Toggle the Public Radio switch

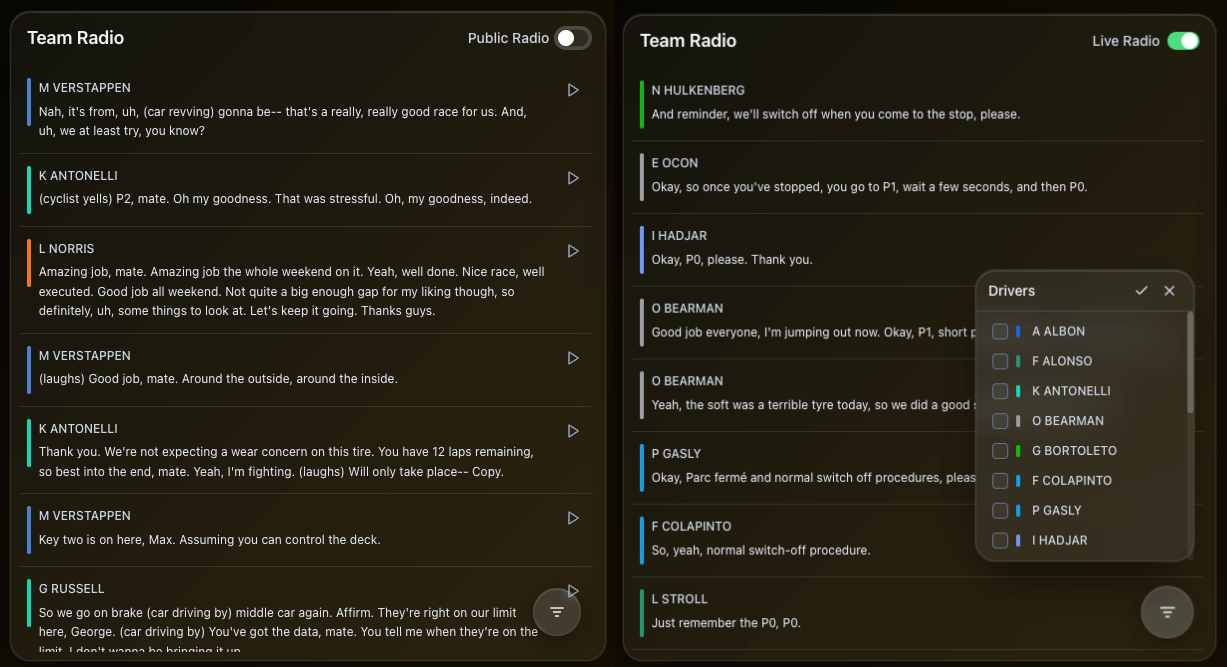(573, 38)
